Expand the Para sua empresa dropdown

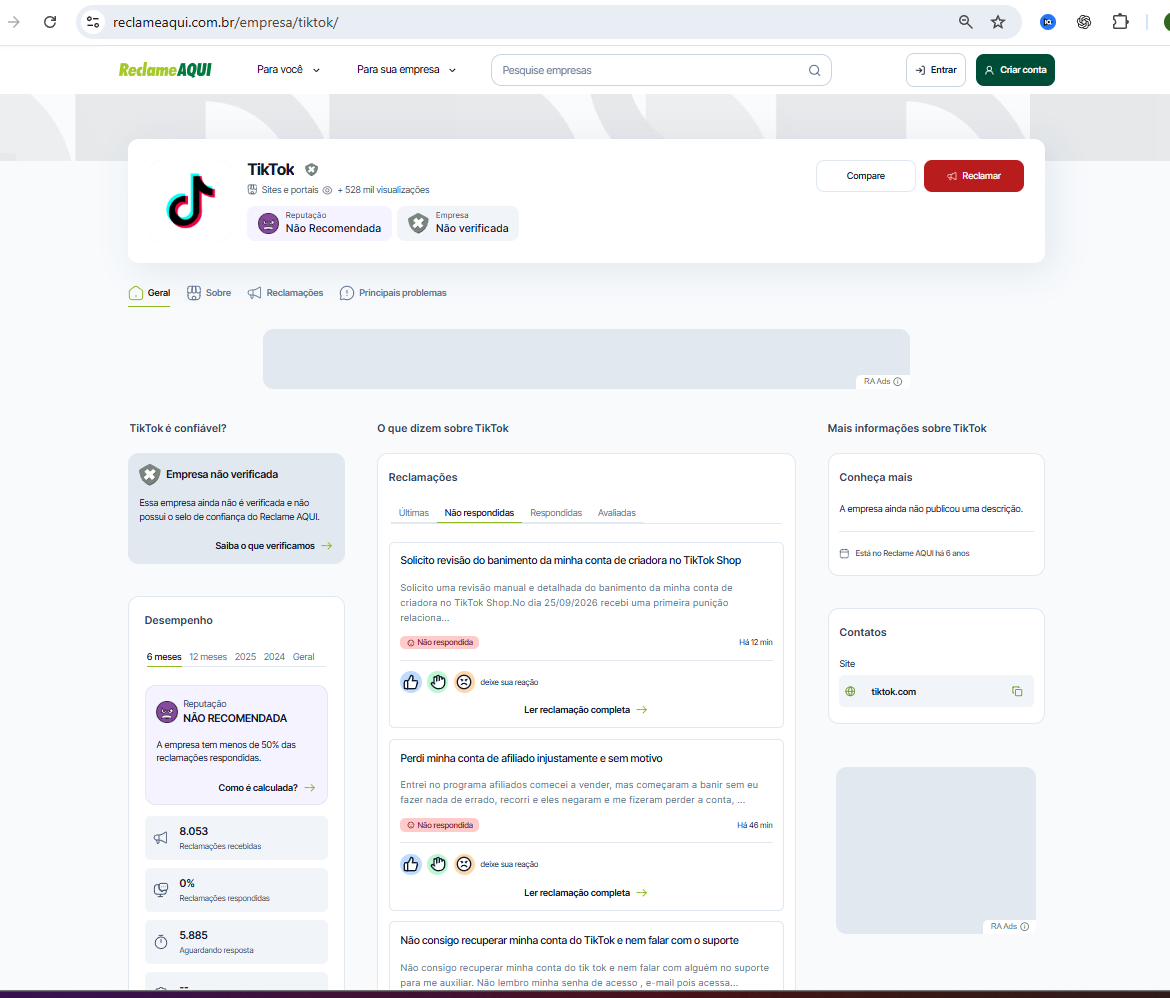406,69
